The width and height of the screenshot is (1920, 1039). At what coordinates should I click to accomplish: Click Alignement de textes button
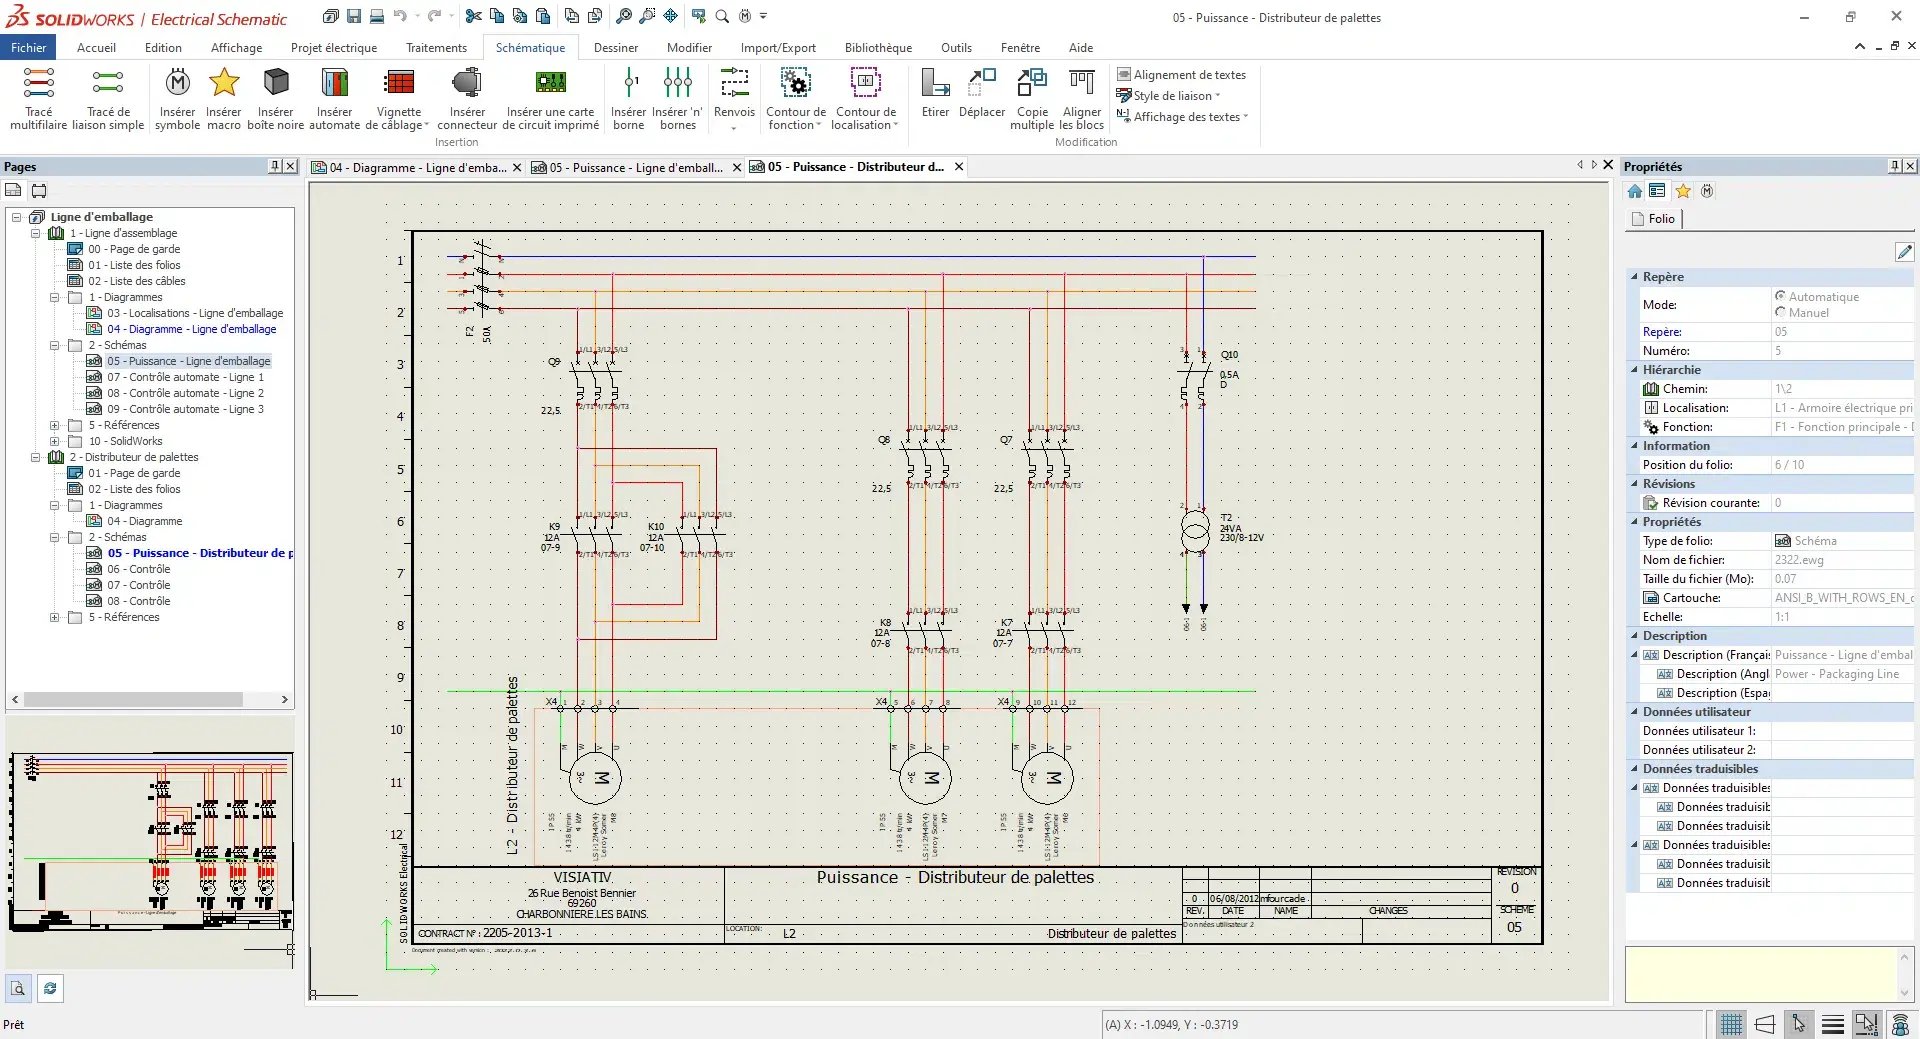(1181, 75)
